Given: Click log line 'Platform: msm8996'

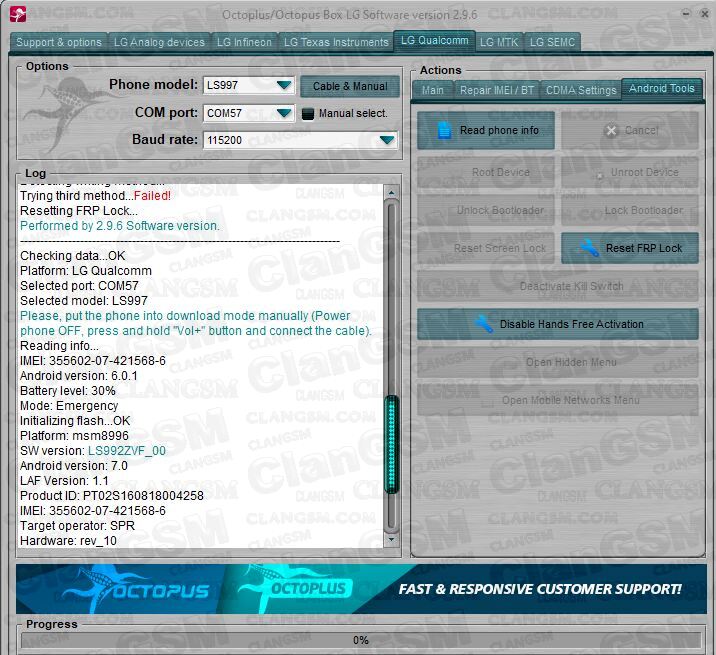Looking at the screenshot, I should tap(74, 436).
